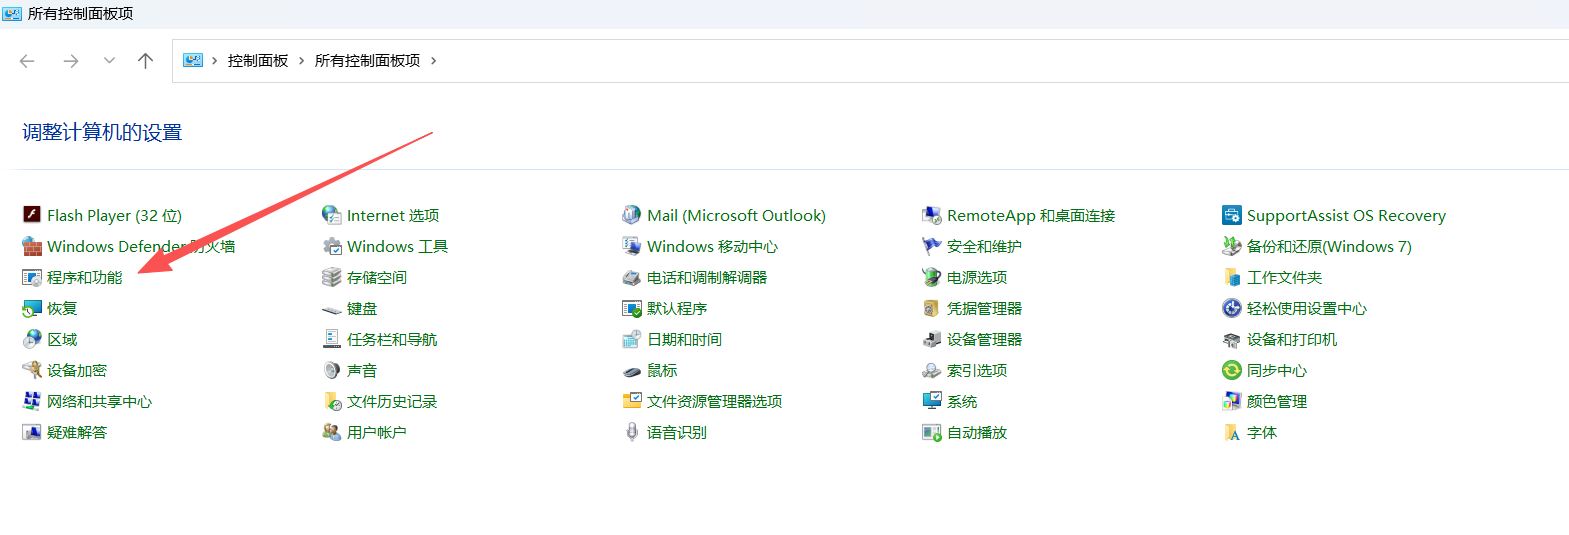Click the SupportAssist OS Recovery icon
This screenshot has height=535, width=1569.
pyautogui.click(x=1232, y=215)
